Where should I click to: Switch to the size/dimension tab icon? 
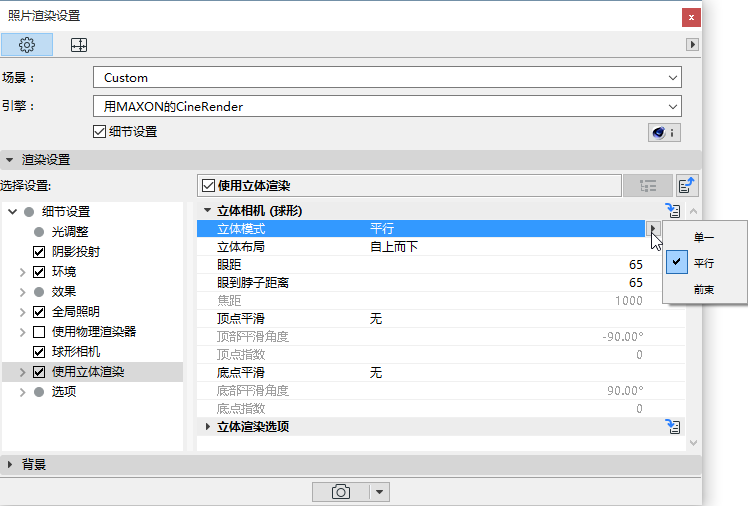pos(79,45)
